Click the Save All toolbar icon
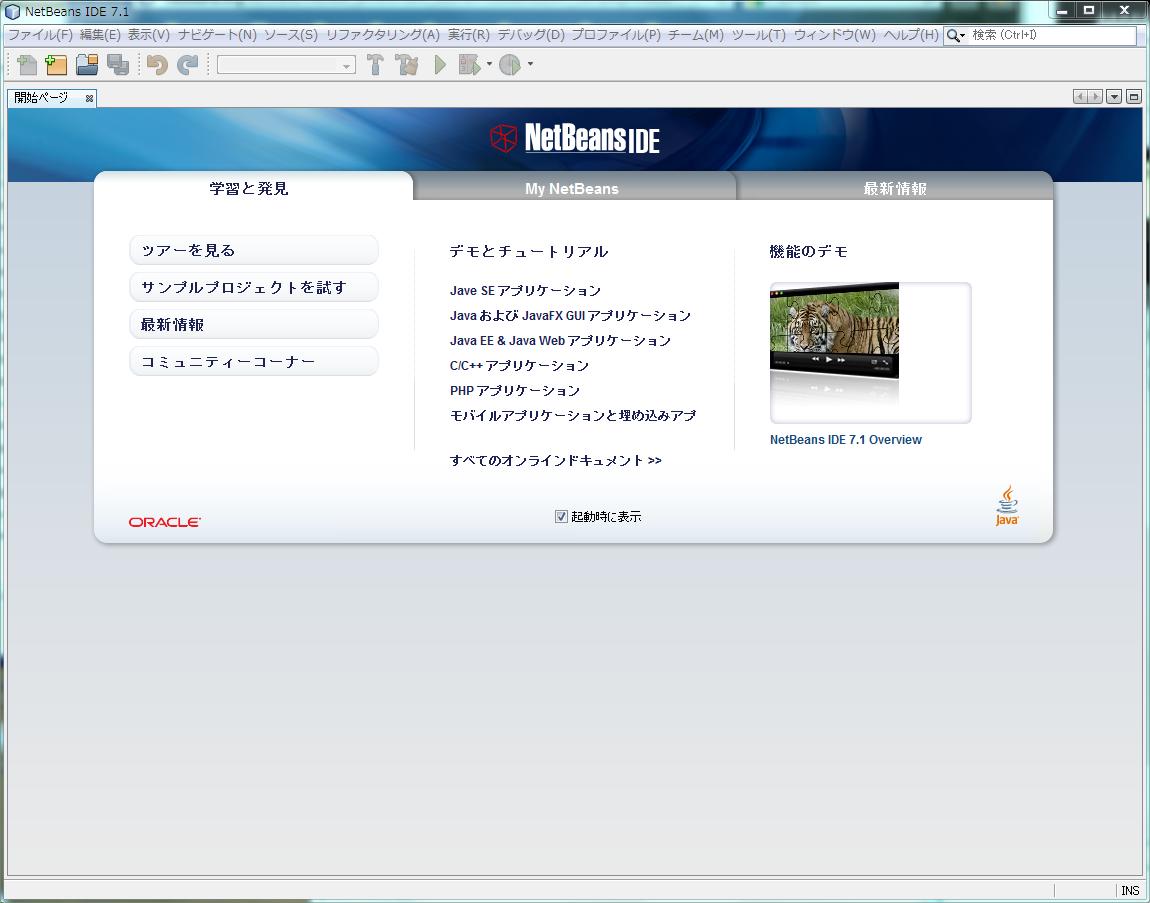 pos(117,65)
